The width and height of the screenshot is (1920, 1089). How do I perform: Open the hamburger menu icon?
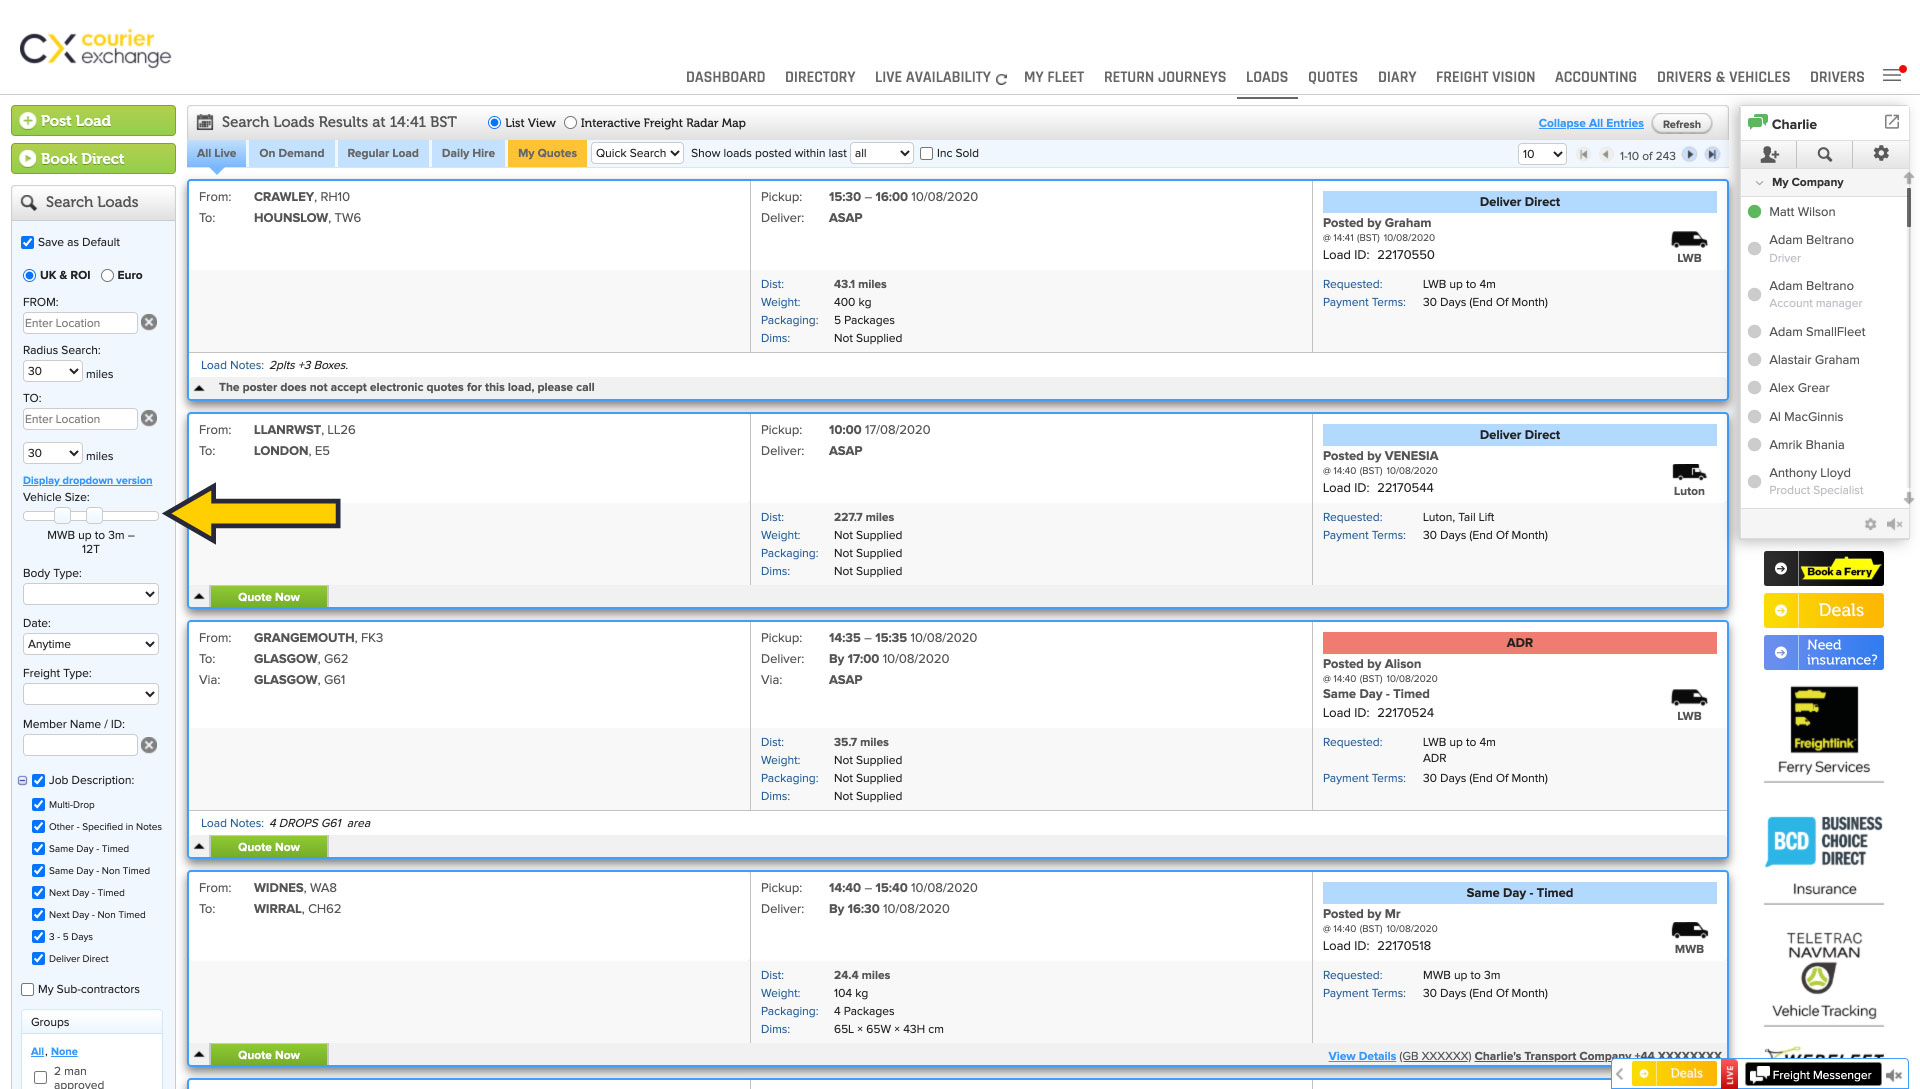coord(1891,76)
